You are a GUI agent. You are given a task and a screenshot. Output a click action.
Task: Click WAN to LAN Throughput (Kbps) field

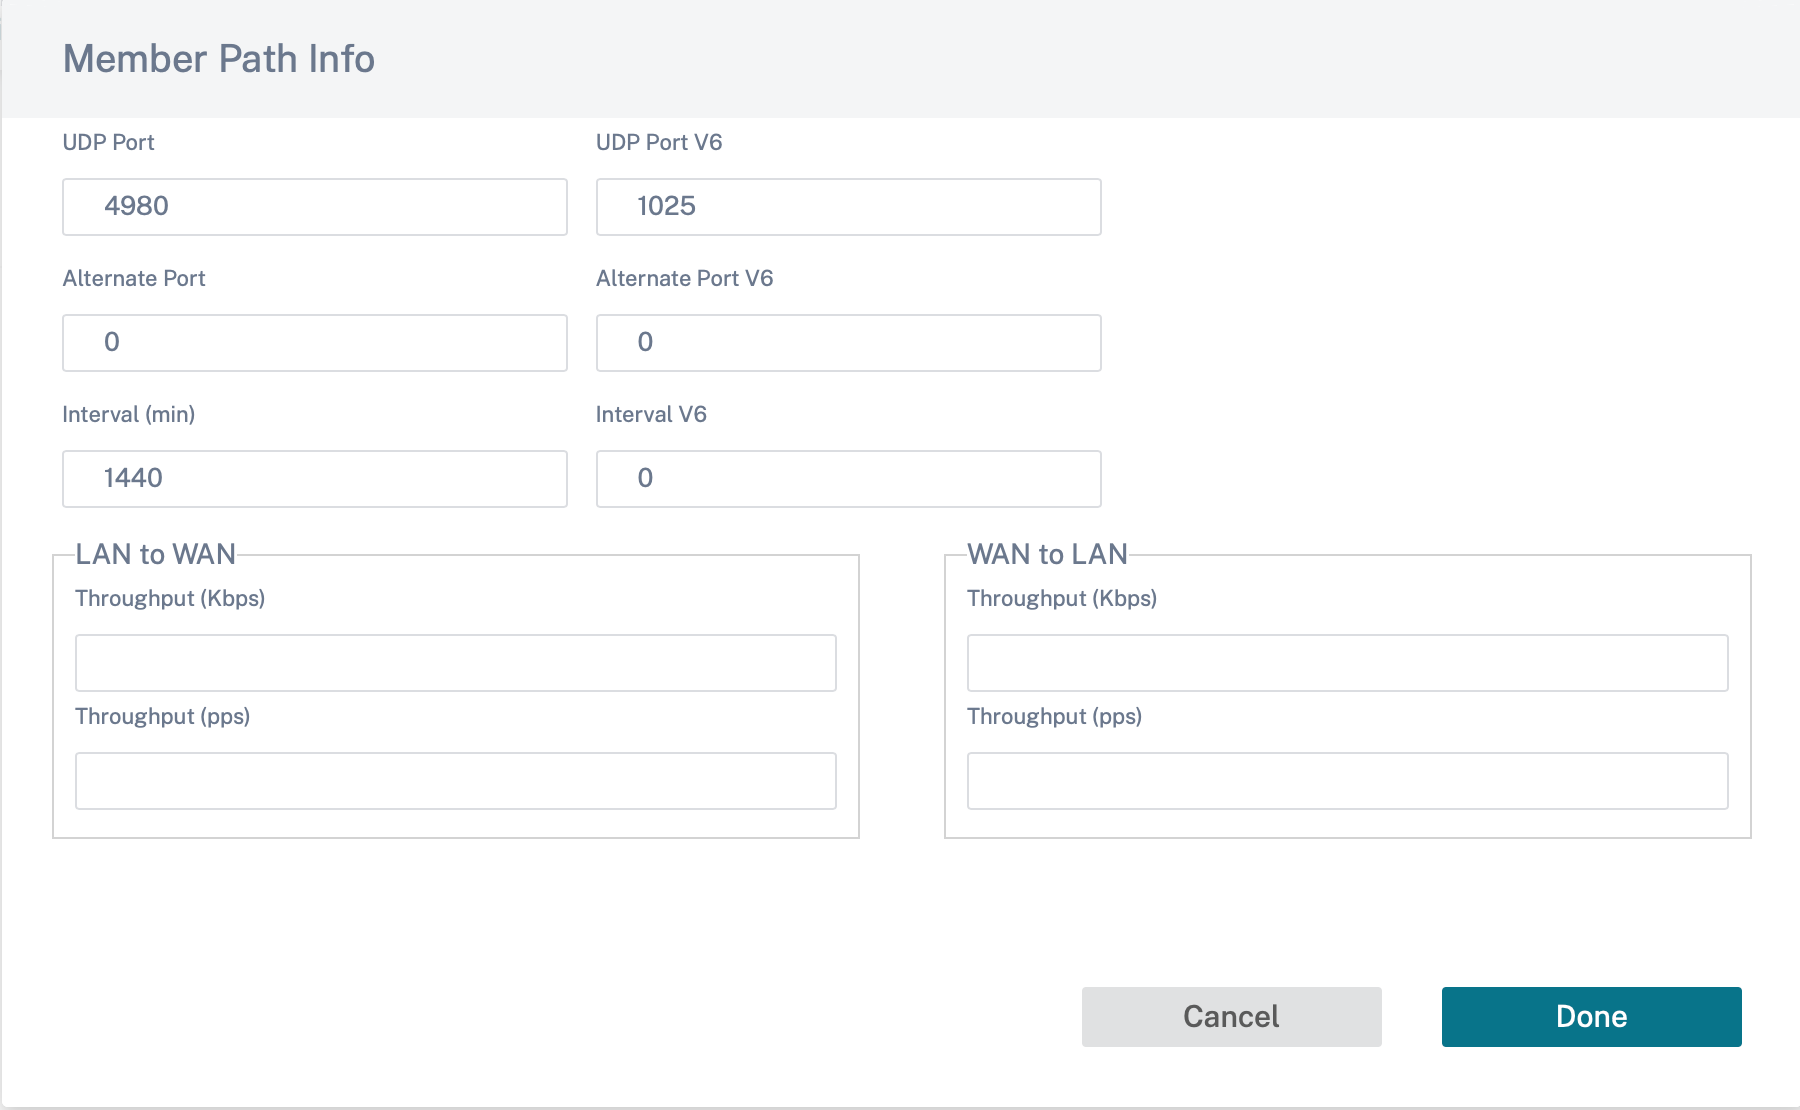[1348, 663]
